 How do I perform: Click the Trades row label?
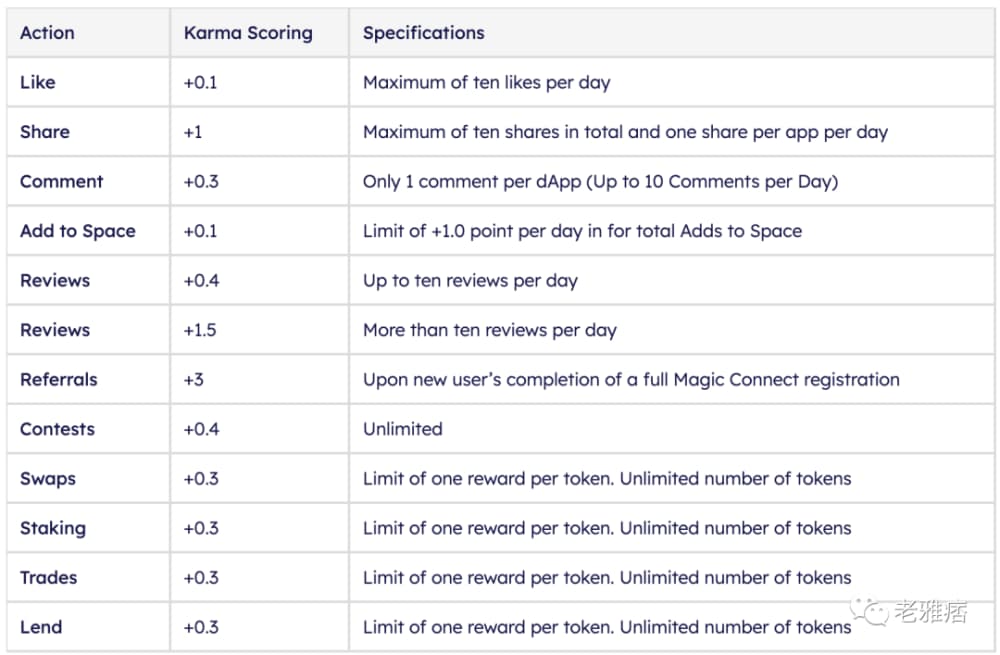pos(48,578)
